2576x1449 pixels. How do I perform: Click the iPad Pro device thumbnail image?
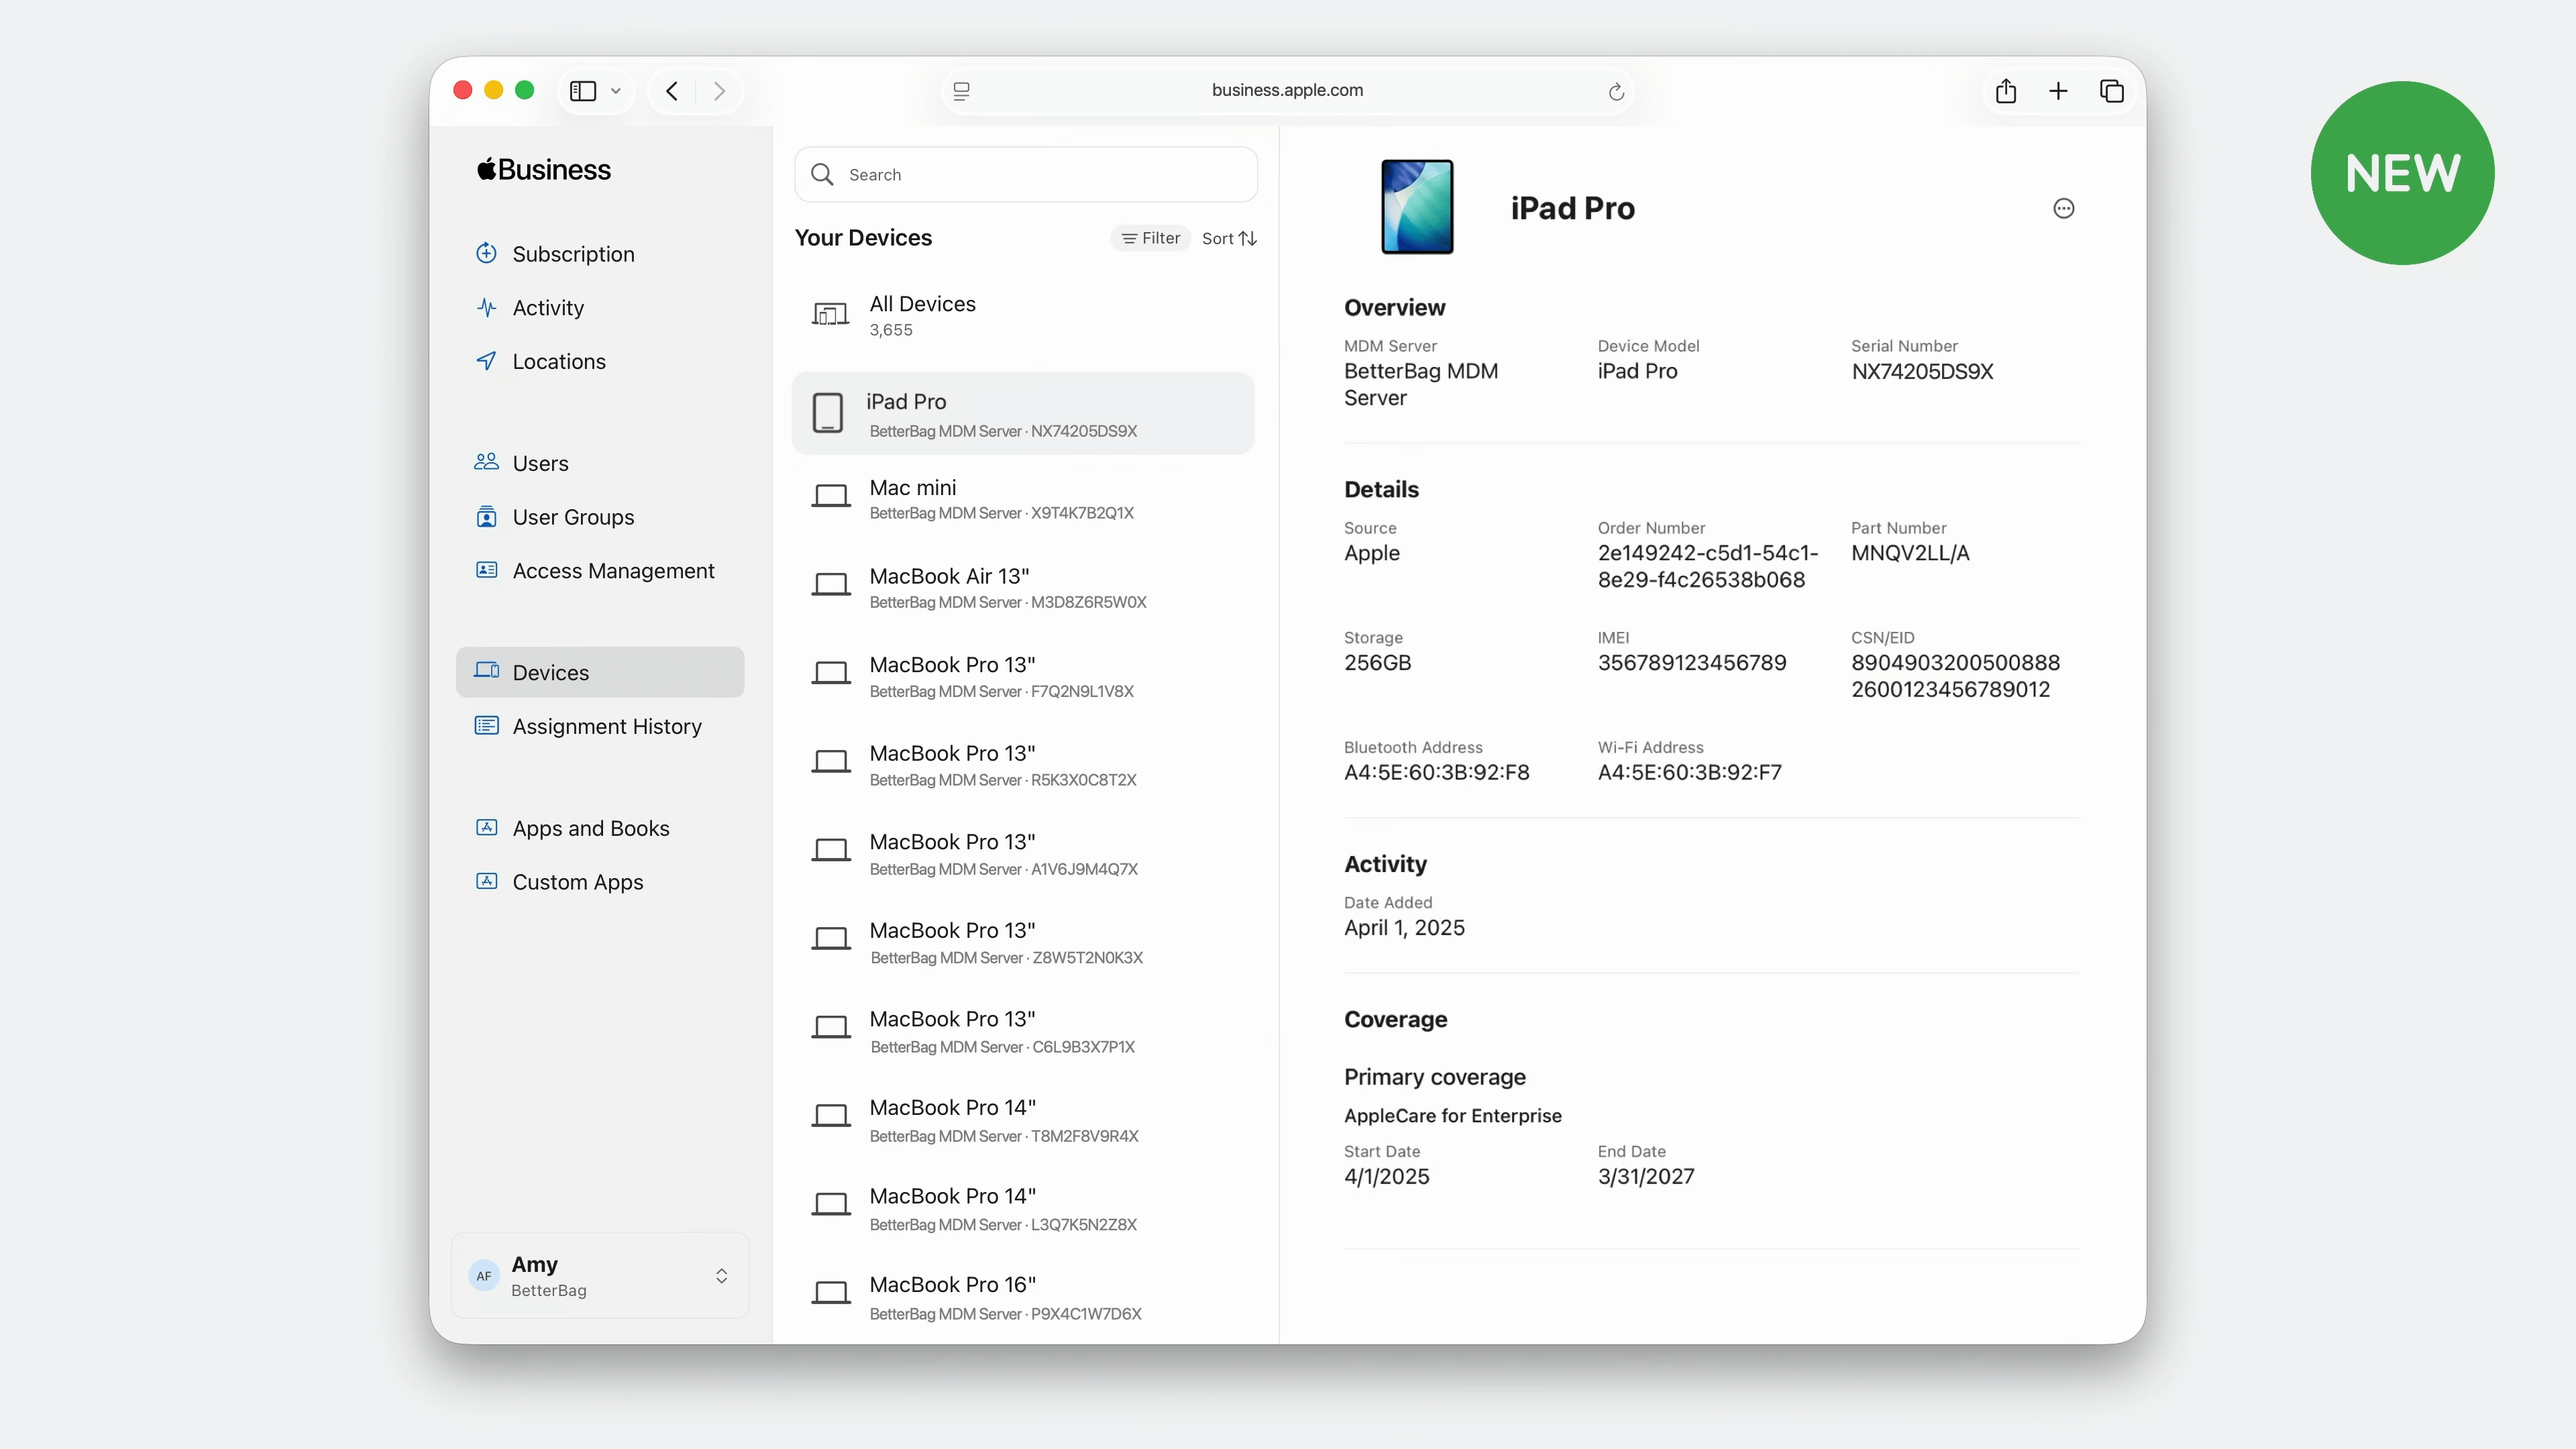[x=1417, y=207]
